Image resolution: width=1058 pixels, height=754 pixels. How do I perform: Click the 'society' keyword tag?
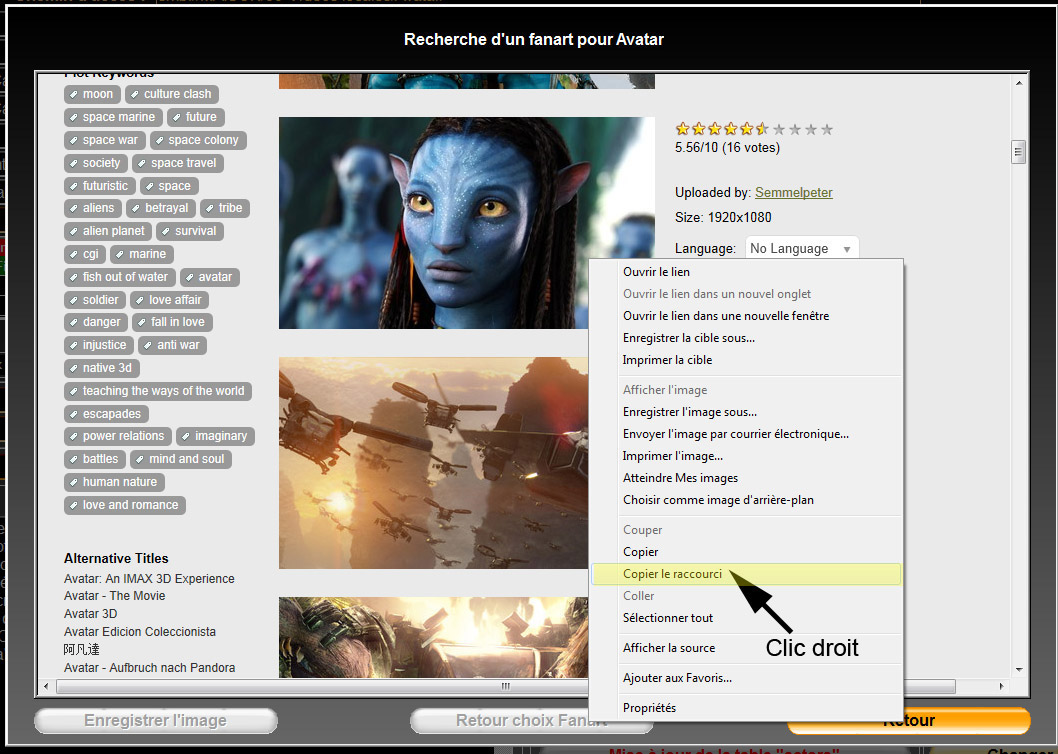click(x=96, y=163)
